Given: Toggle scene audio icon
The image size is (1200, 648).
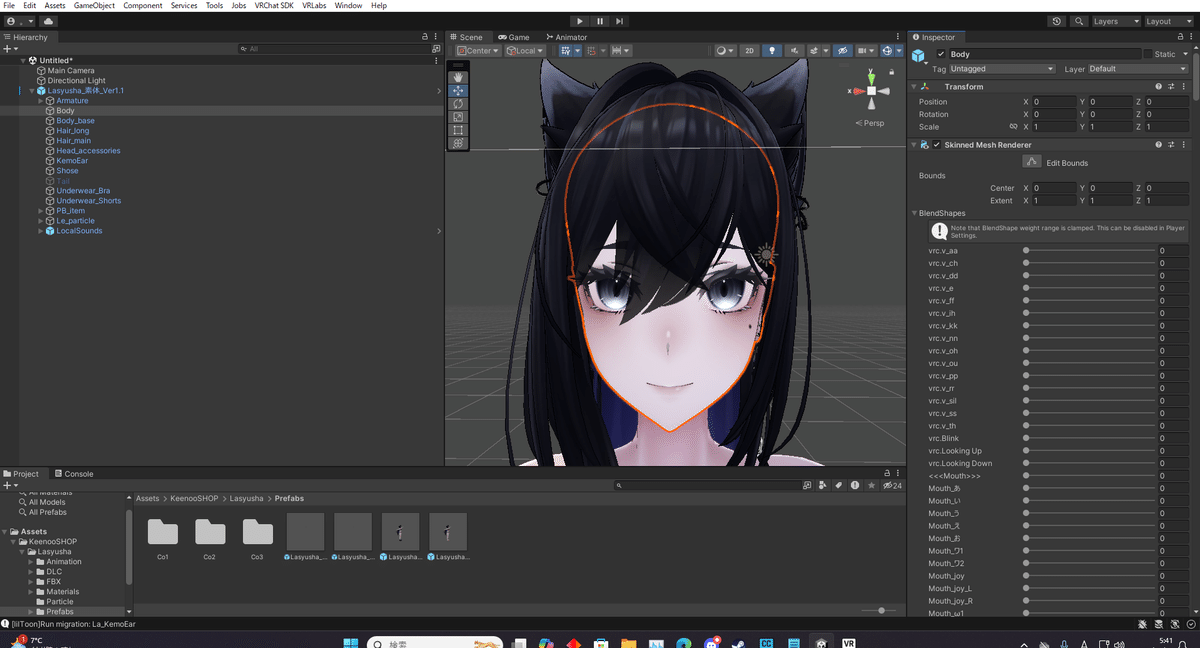Looking at the screenshot, I should [793, 51].
